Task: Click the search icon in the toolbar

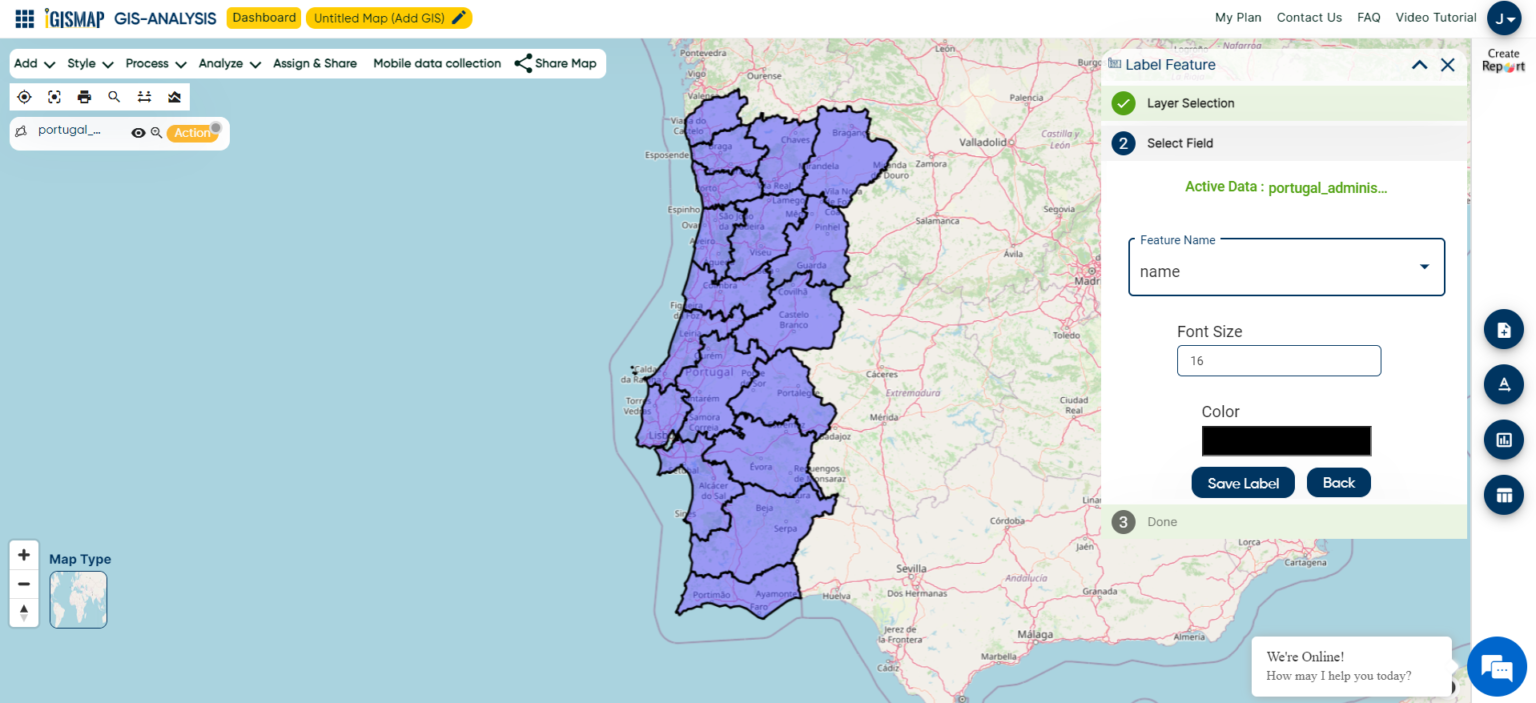Action: click(x=113, y=96)
